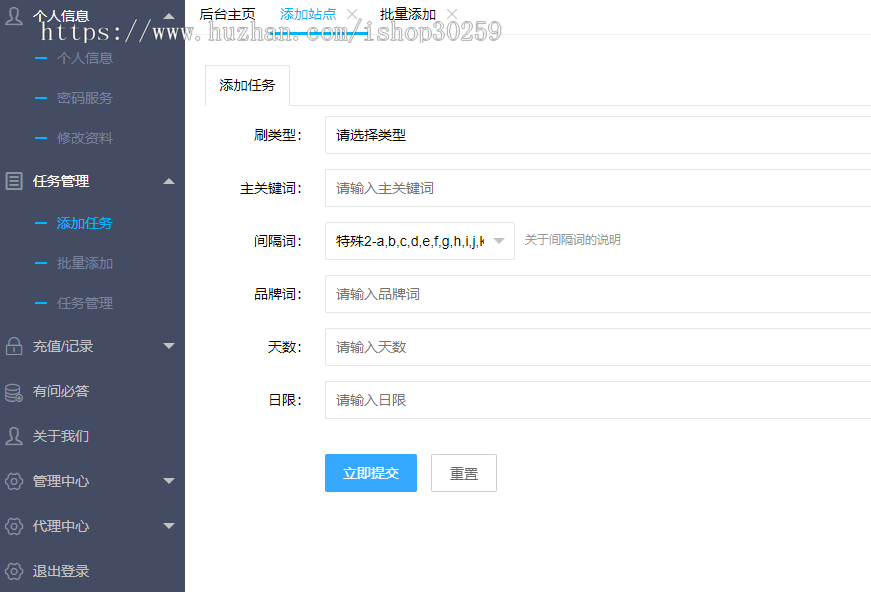Click the 立即提交 button

coord(371,473)
